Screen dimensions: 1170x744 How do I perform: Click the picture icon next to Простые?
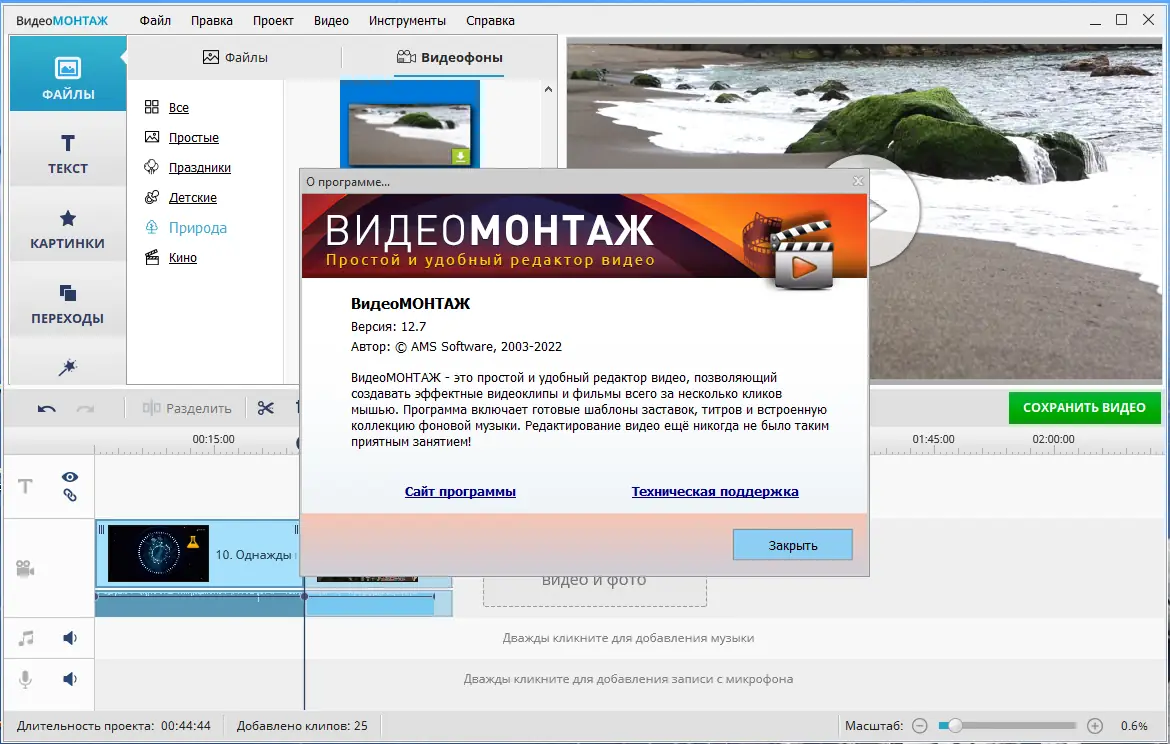(151, 137)
